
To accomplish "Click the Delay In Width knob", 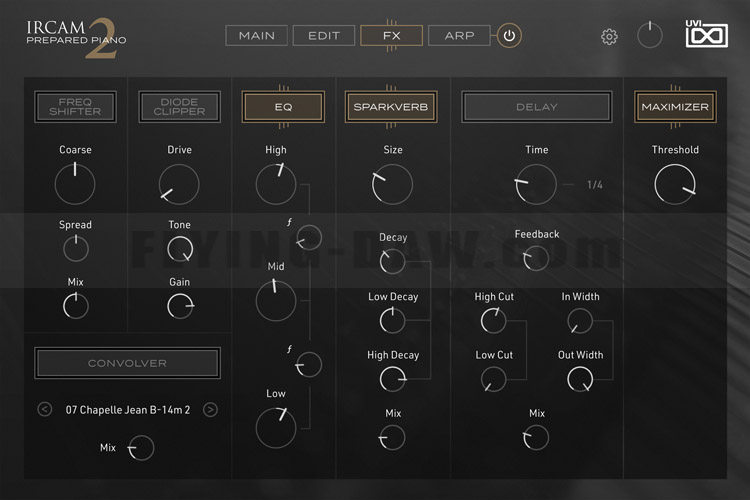I will click(580, 321).
